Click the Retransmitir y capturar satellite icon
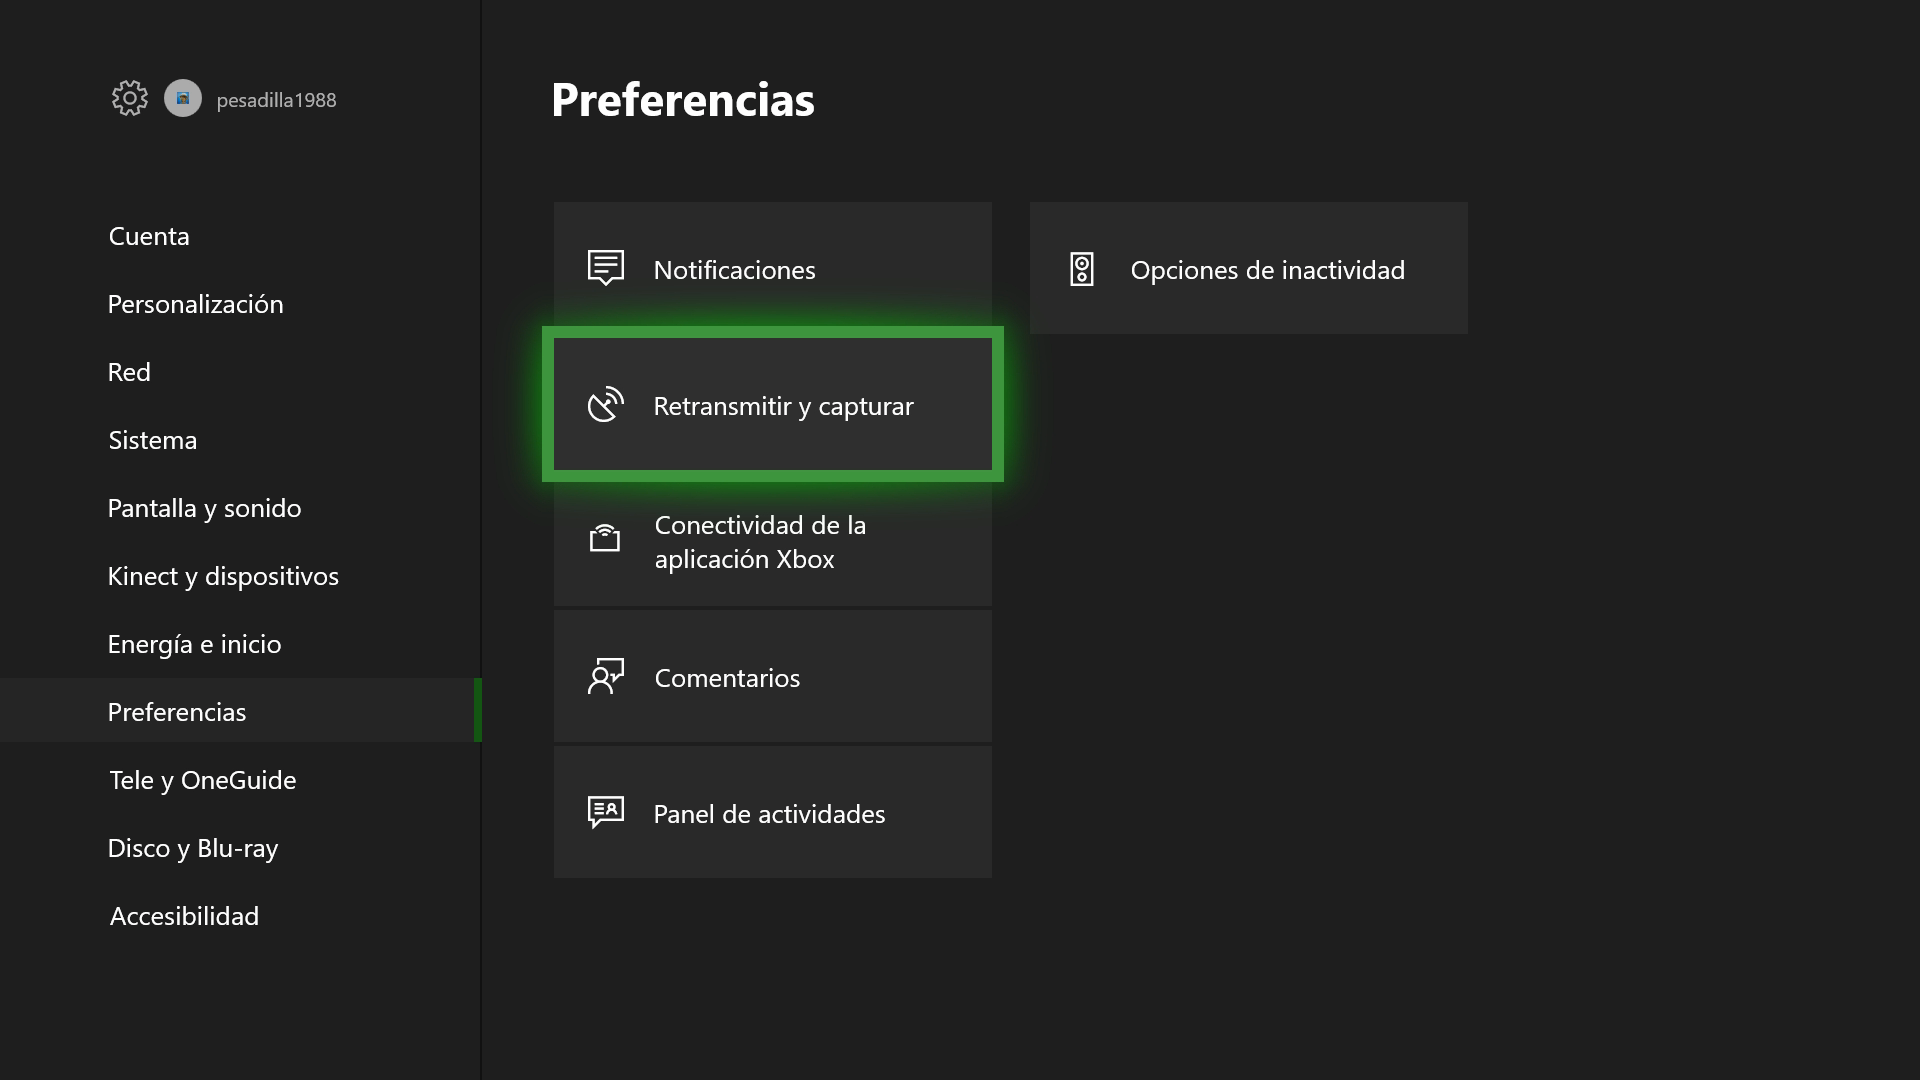1920x1080 pixels. click(x=606, y=405)
